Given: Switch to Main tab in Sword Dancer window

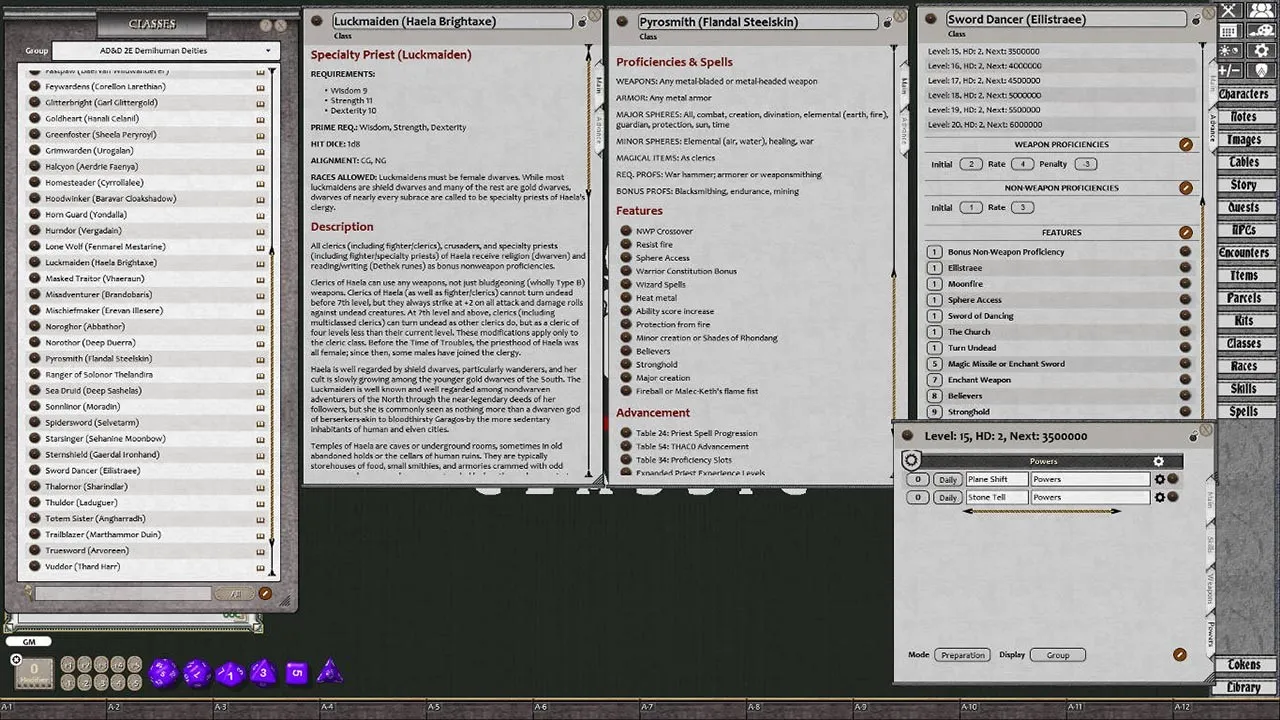Looking at the screenshot, I should click(1213, 82).
